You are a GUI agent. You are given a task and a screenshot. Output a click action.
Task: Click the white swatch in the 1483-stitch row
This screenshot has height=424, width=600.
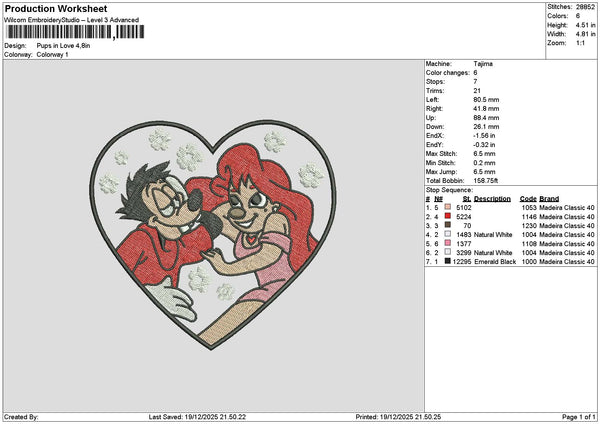(448, 234)
